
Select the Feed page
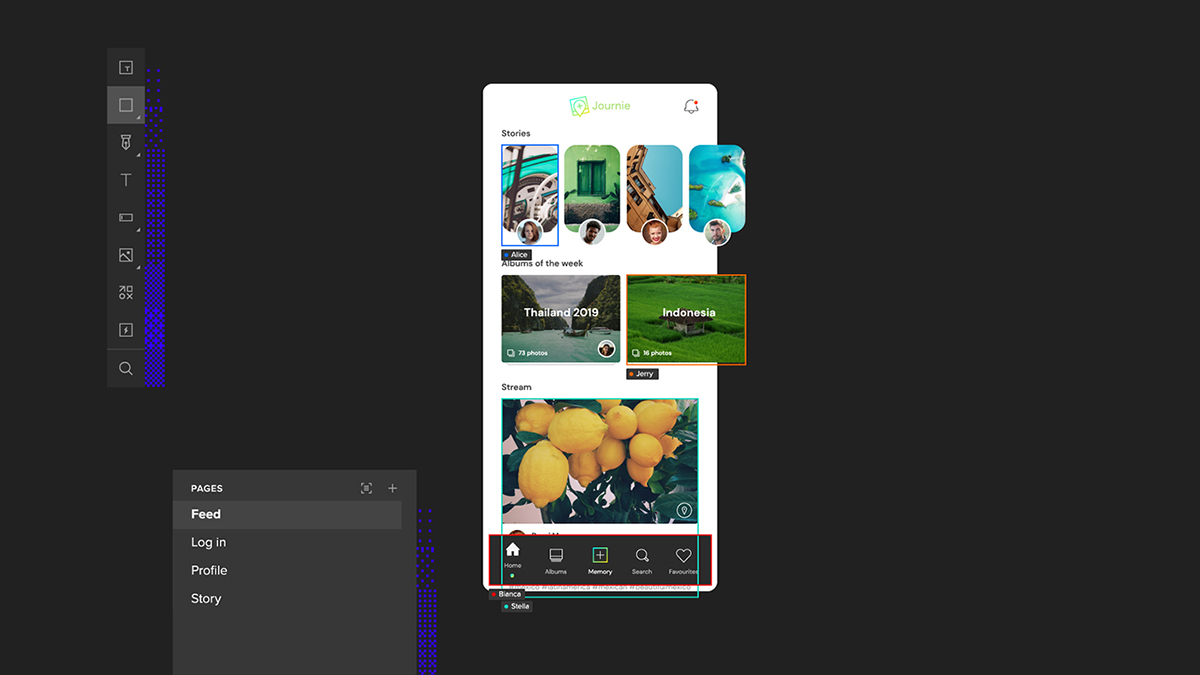(x=206, y=514)
